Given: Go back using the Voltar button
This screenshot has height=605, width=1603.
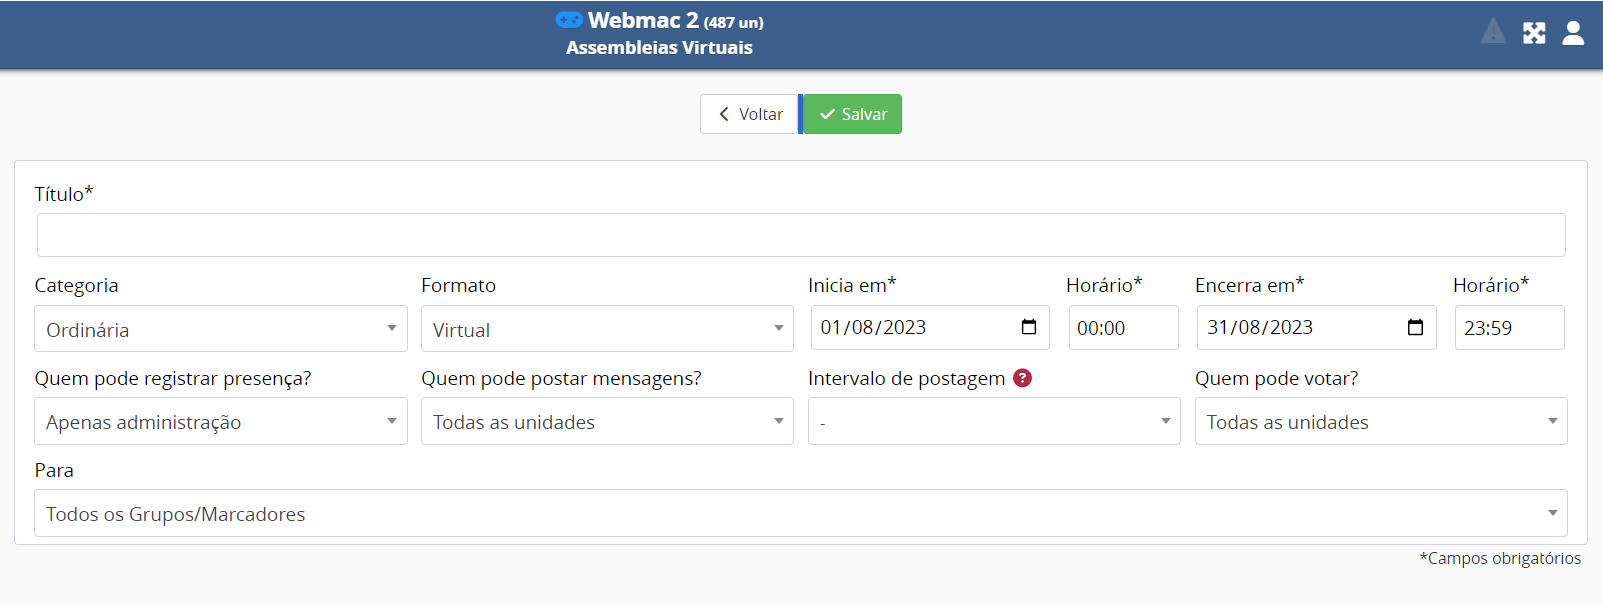Looking at the screenshot, I should tap(750, 114).
